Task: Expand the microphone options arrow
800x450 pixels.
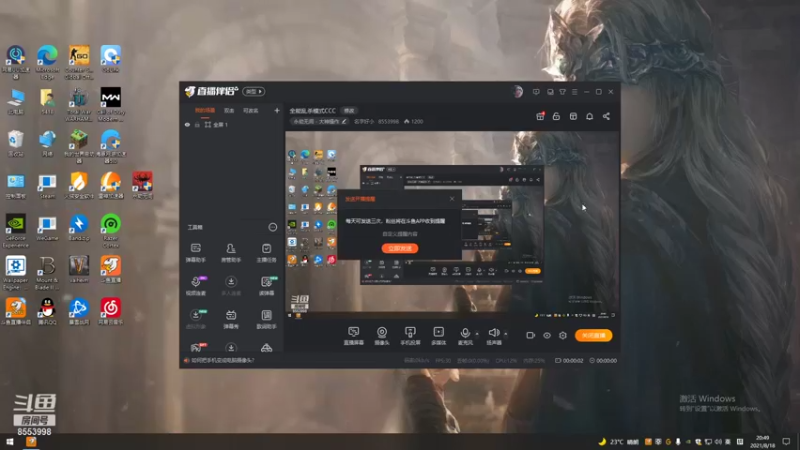Action: [477, 334]
